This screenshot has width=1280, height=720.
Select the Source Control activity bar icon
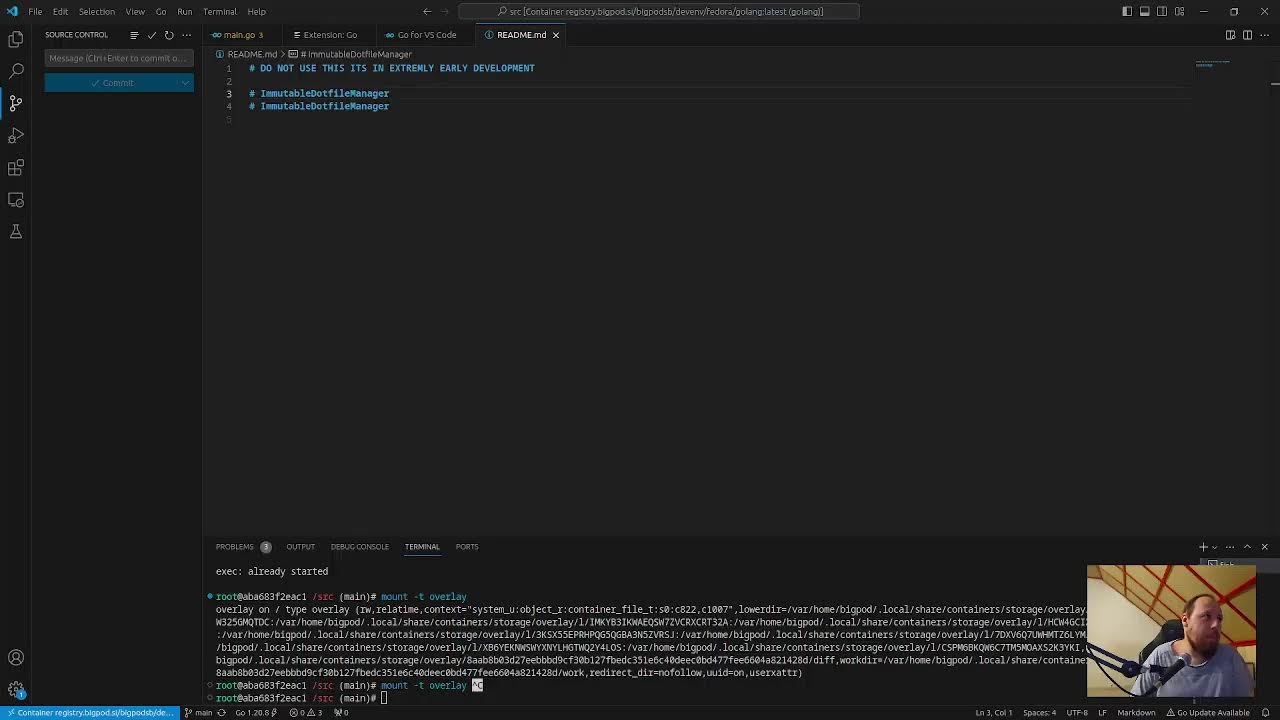[16, 103]
